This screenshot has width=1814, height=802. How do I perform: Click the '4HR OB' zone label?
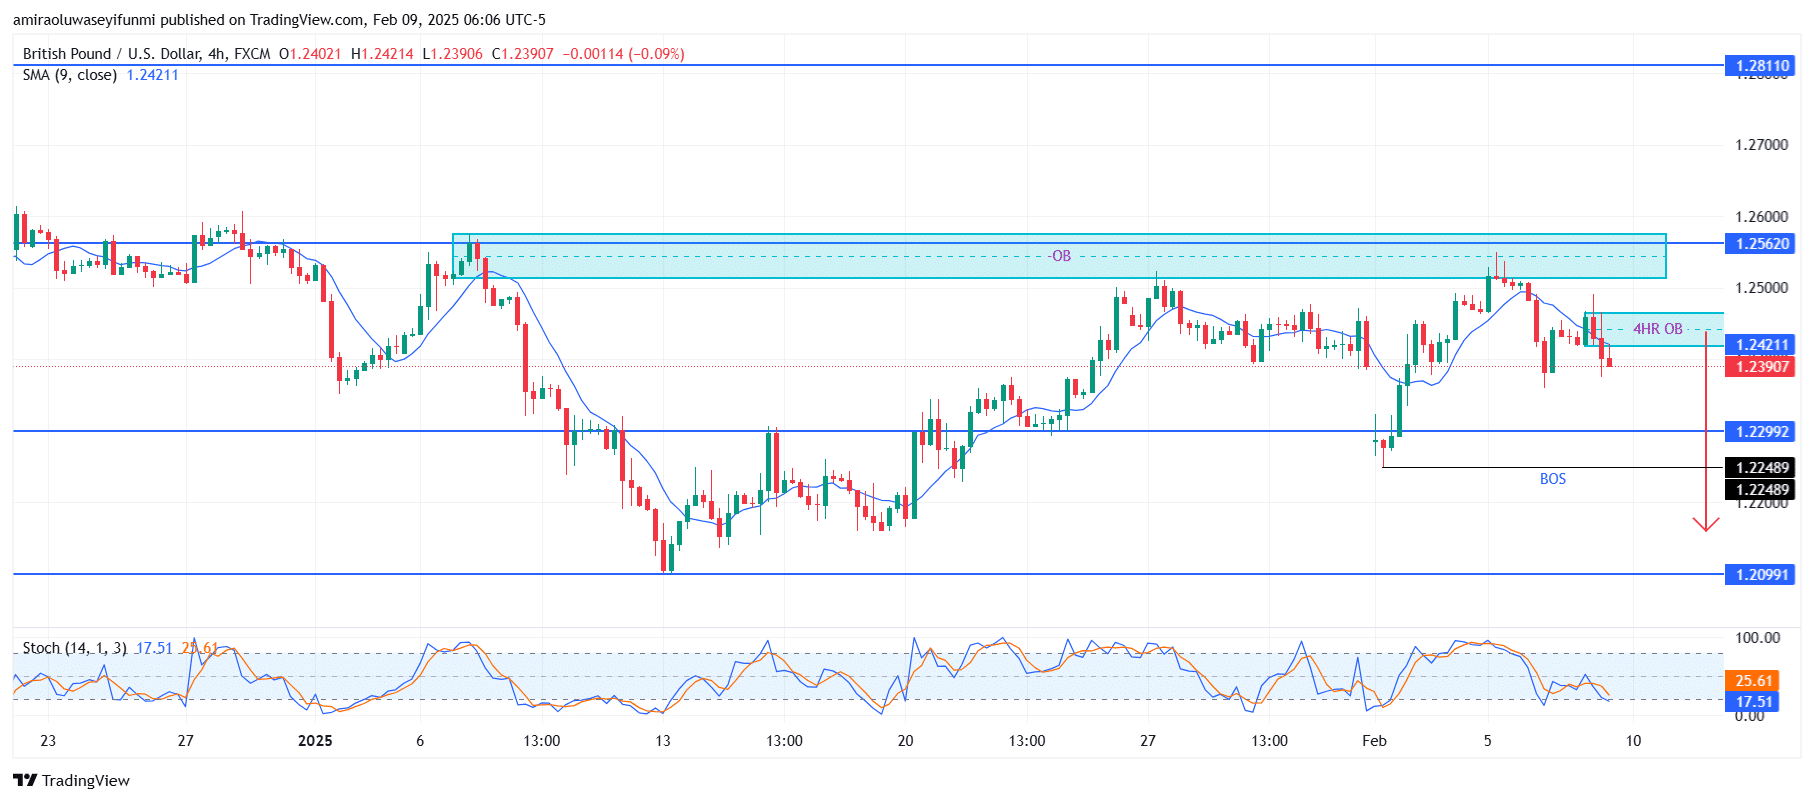coord(1657,329)
